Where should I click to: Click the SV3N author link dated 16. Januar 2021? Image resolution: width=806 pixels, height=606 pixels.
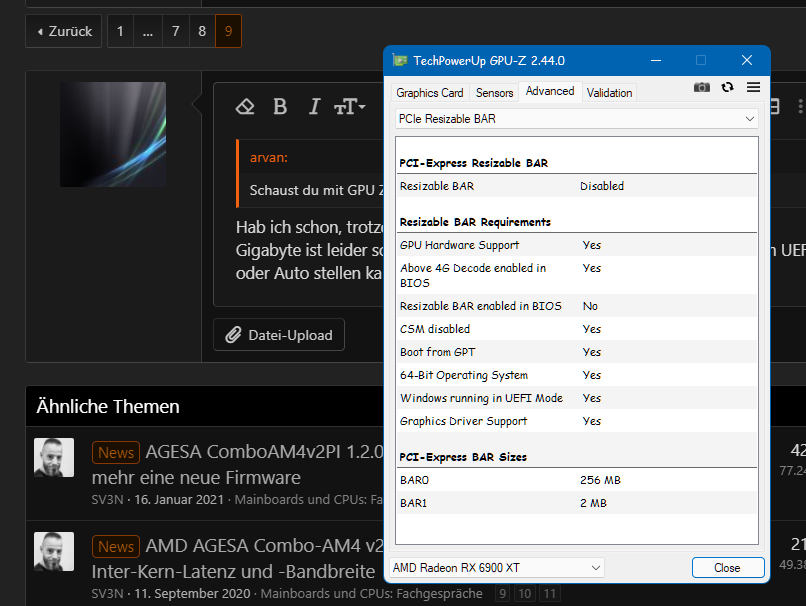coord(107,500)
